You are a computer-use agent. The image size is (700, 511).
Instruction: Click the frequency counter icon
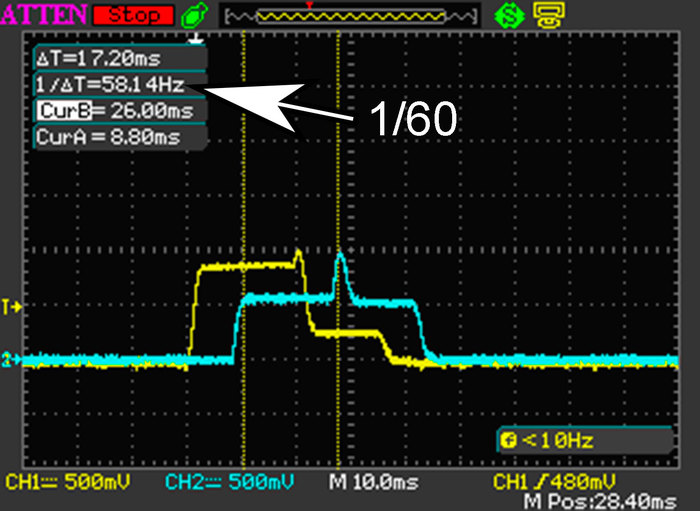tap(508, 440)
